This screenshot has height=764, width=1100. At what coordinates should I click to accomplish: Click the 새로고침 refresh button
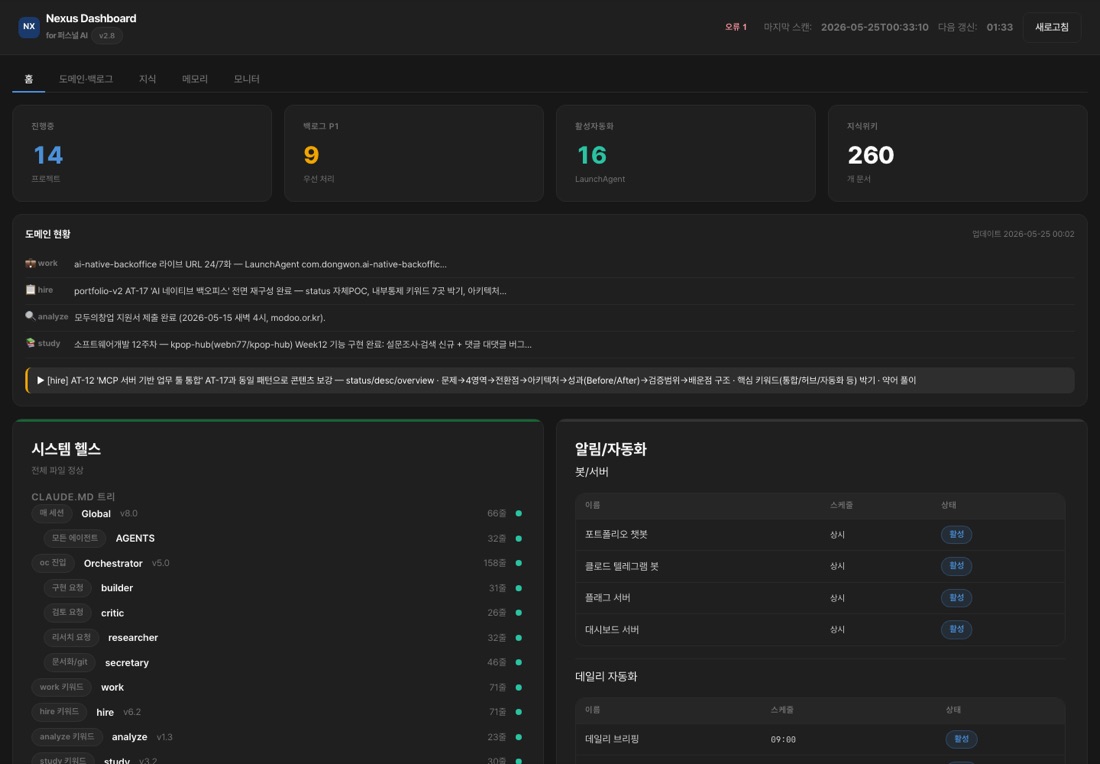(x=1052, y=27)
